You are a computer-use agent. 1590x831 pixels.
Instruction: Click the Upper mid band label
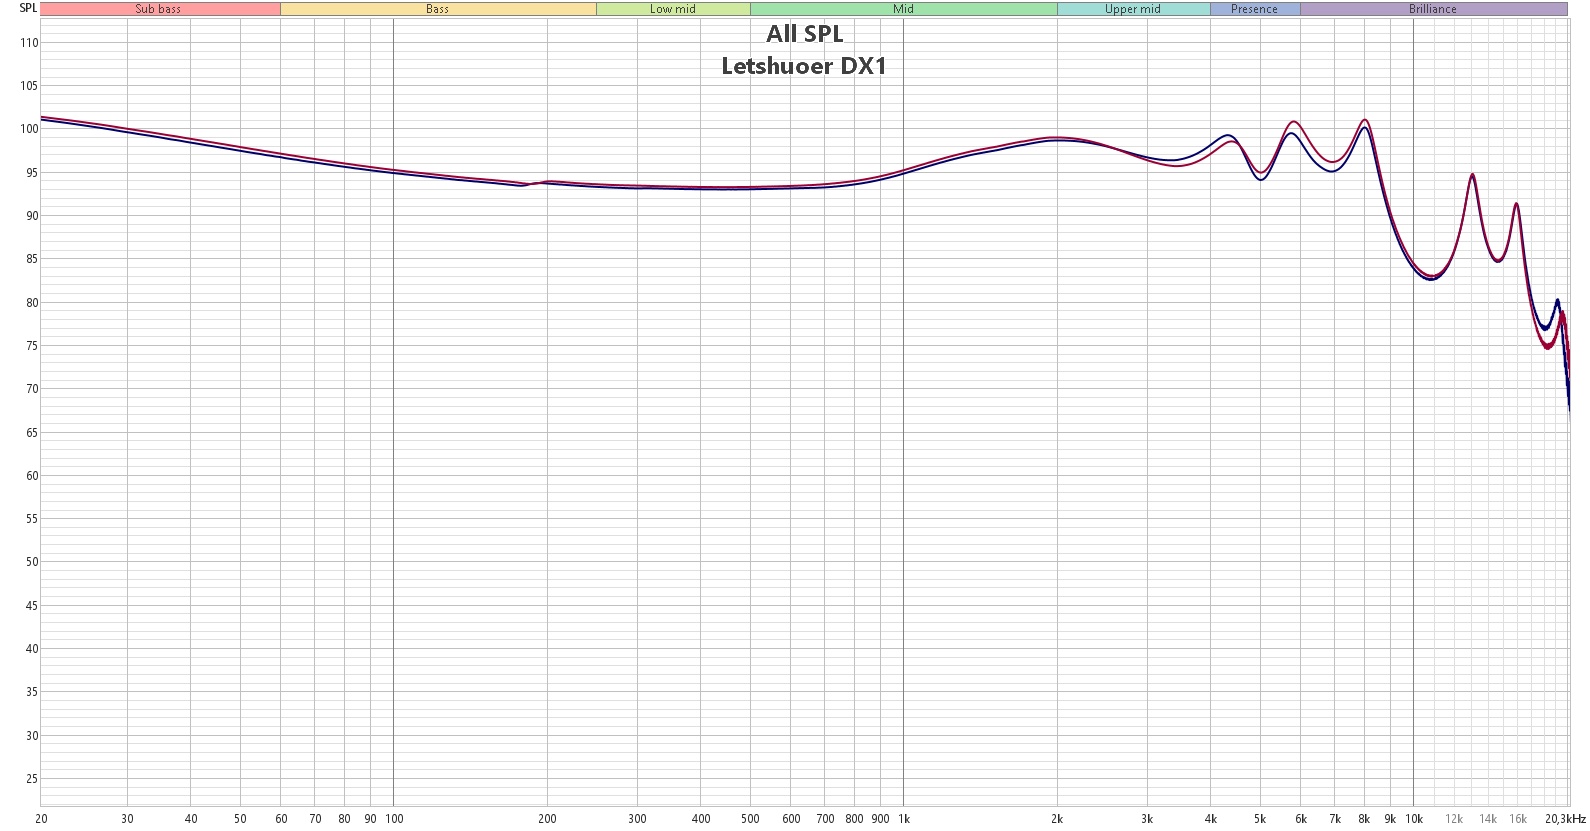1133,9
